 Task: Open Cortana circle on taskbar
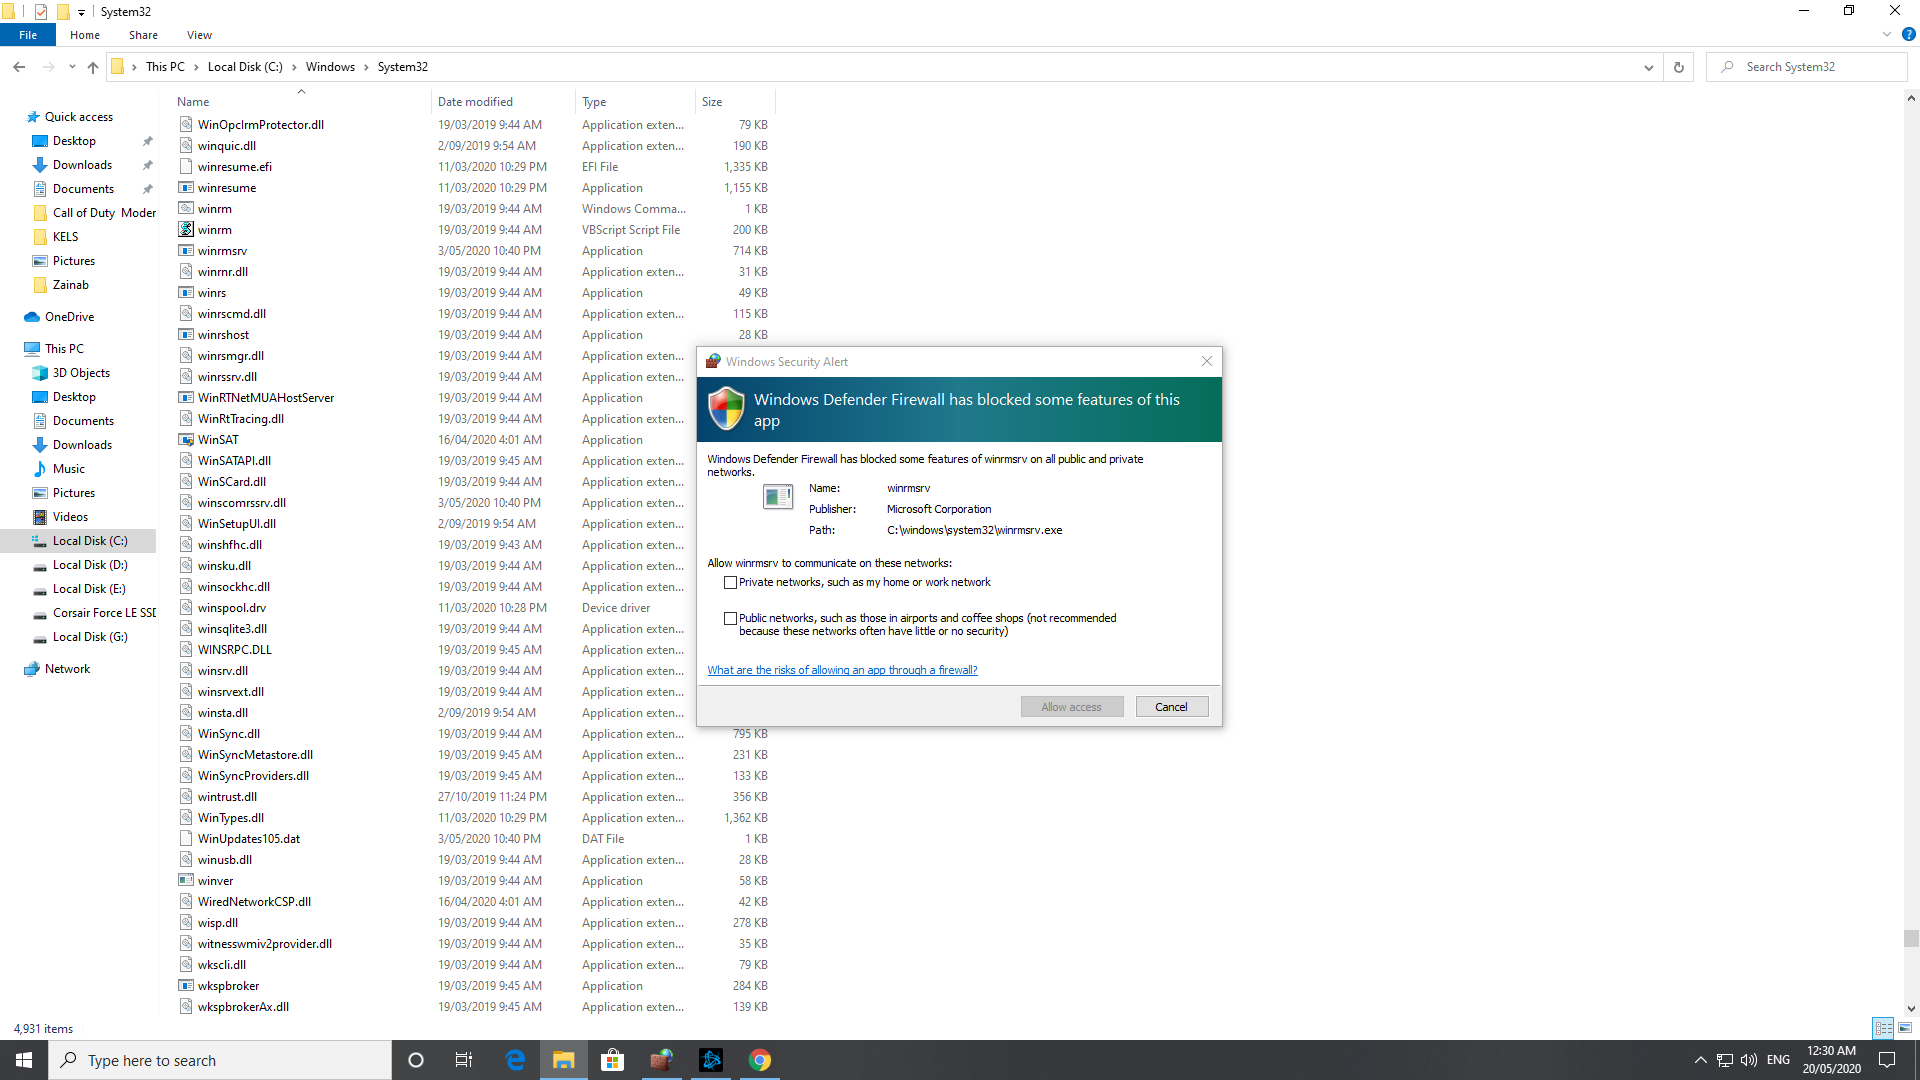(x=416, y=1060)
